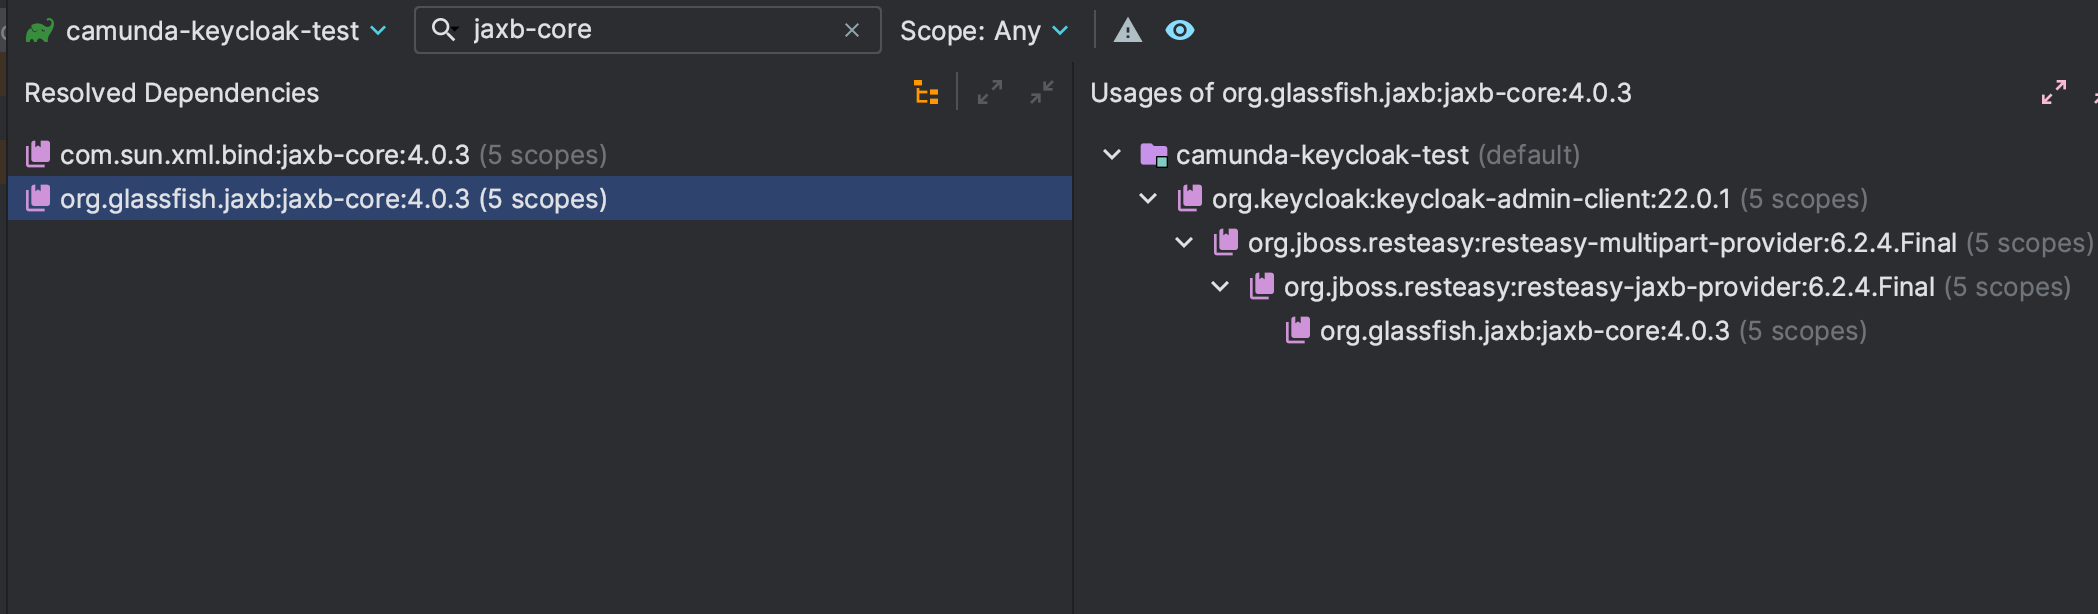2098x614 pixels.
Task: Click the library icon beside keycloak-admin-client
Action: 1190,198
